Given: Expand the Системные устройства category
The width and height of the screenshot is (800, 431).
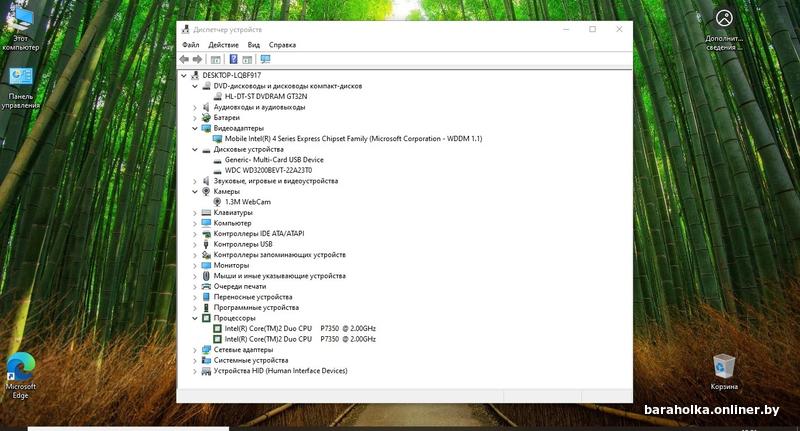Looking at the screenshot, I should pos(195,361).
